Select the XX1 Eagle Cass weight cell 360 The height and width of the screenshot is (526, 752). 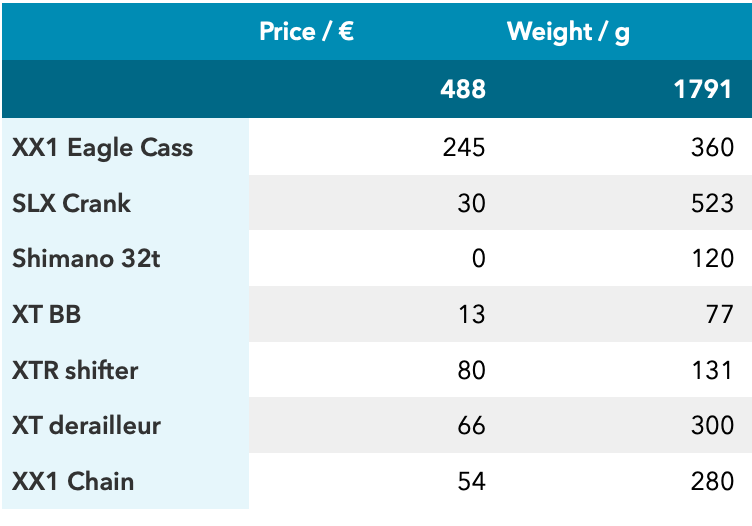(x=712, y=148)
